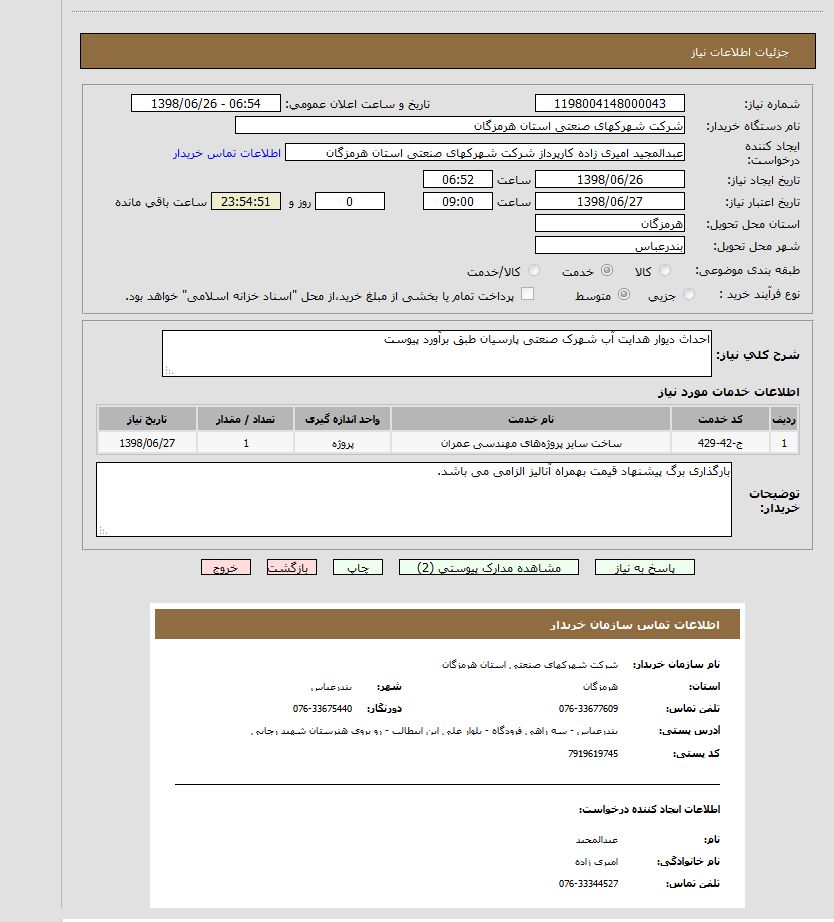Image resolution: width=834 pixels, height=922 pixels.
Task: Click the استان محل تحویل field
Action: click(x=610, y=223)
